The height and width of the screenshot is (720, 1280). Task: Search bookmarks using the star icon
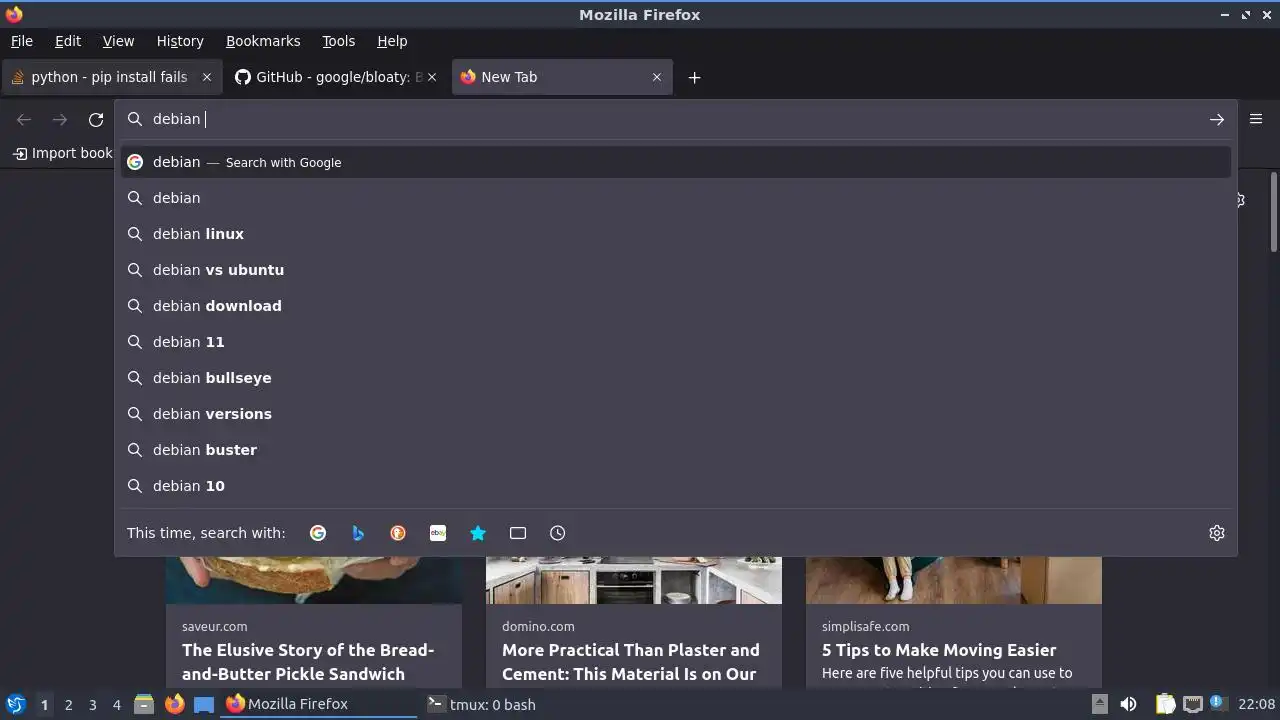click(478, 533)
